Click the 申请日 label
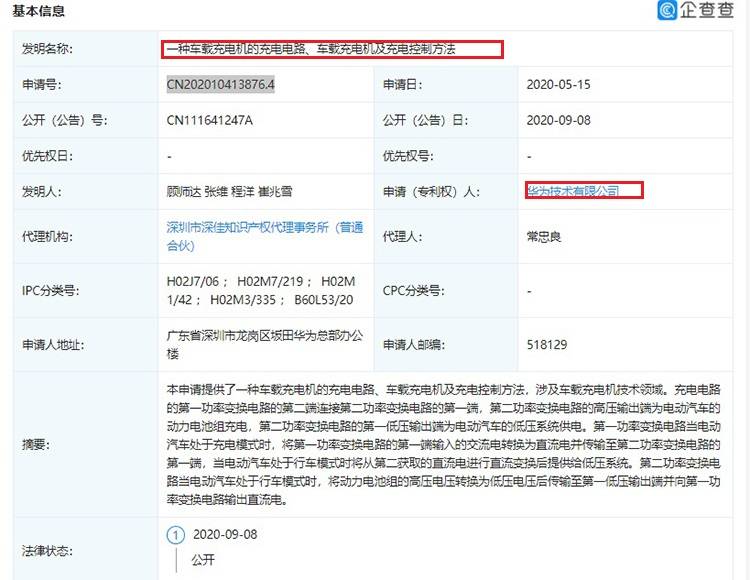 coord(402,85)
